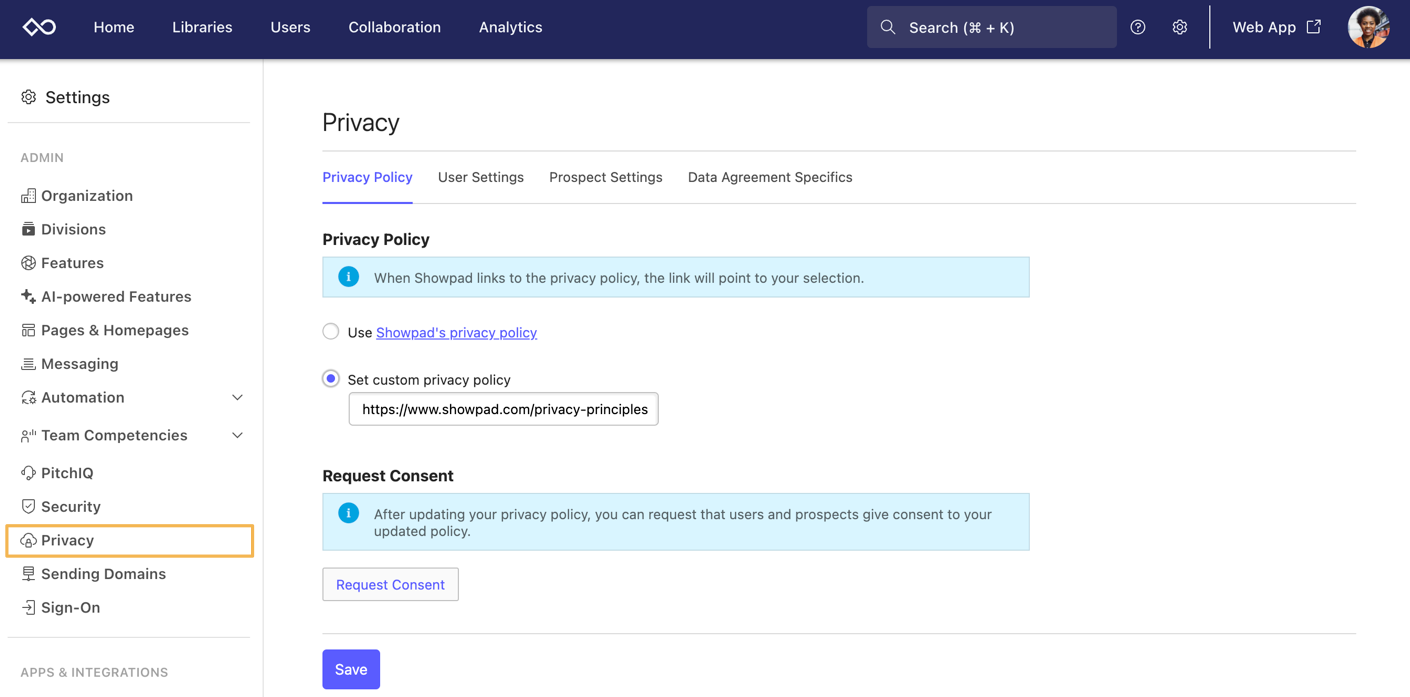The width and height of the screenshot is (1410, 697).
Task: Click the Pages & Homepages icon
Action: click(28, 330)
